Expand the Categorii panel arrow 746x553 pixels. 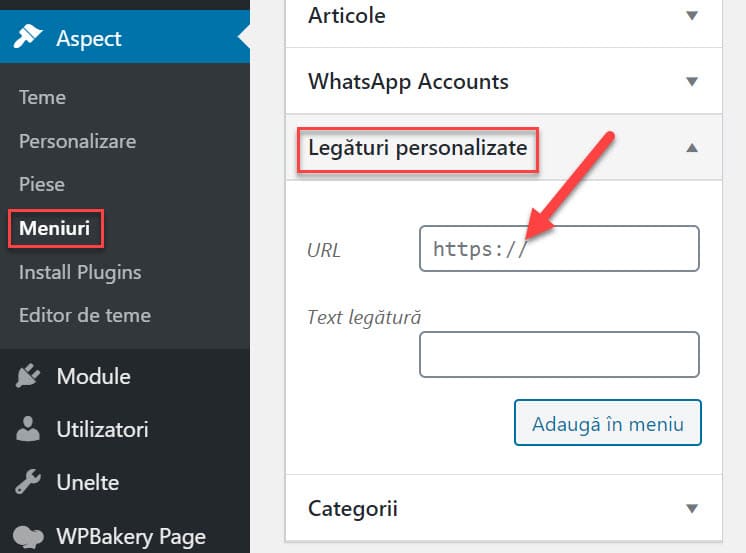[x=691, y=508]
